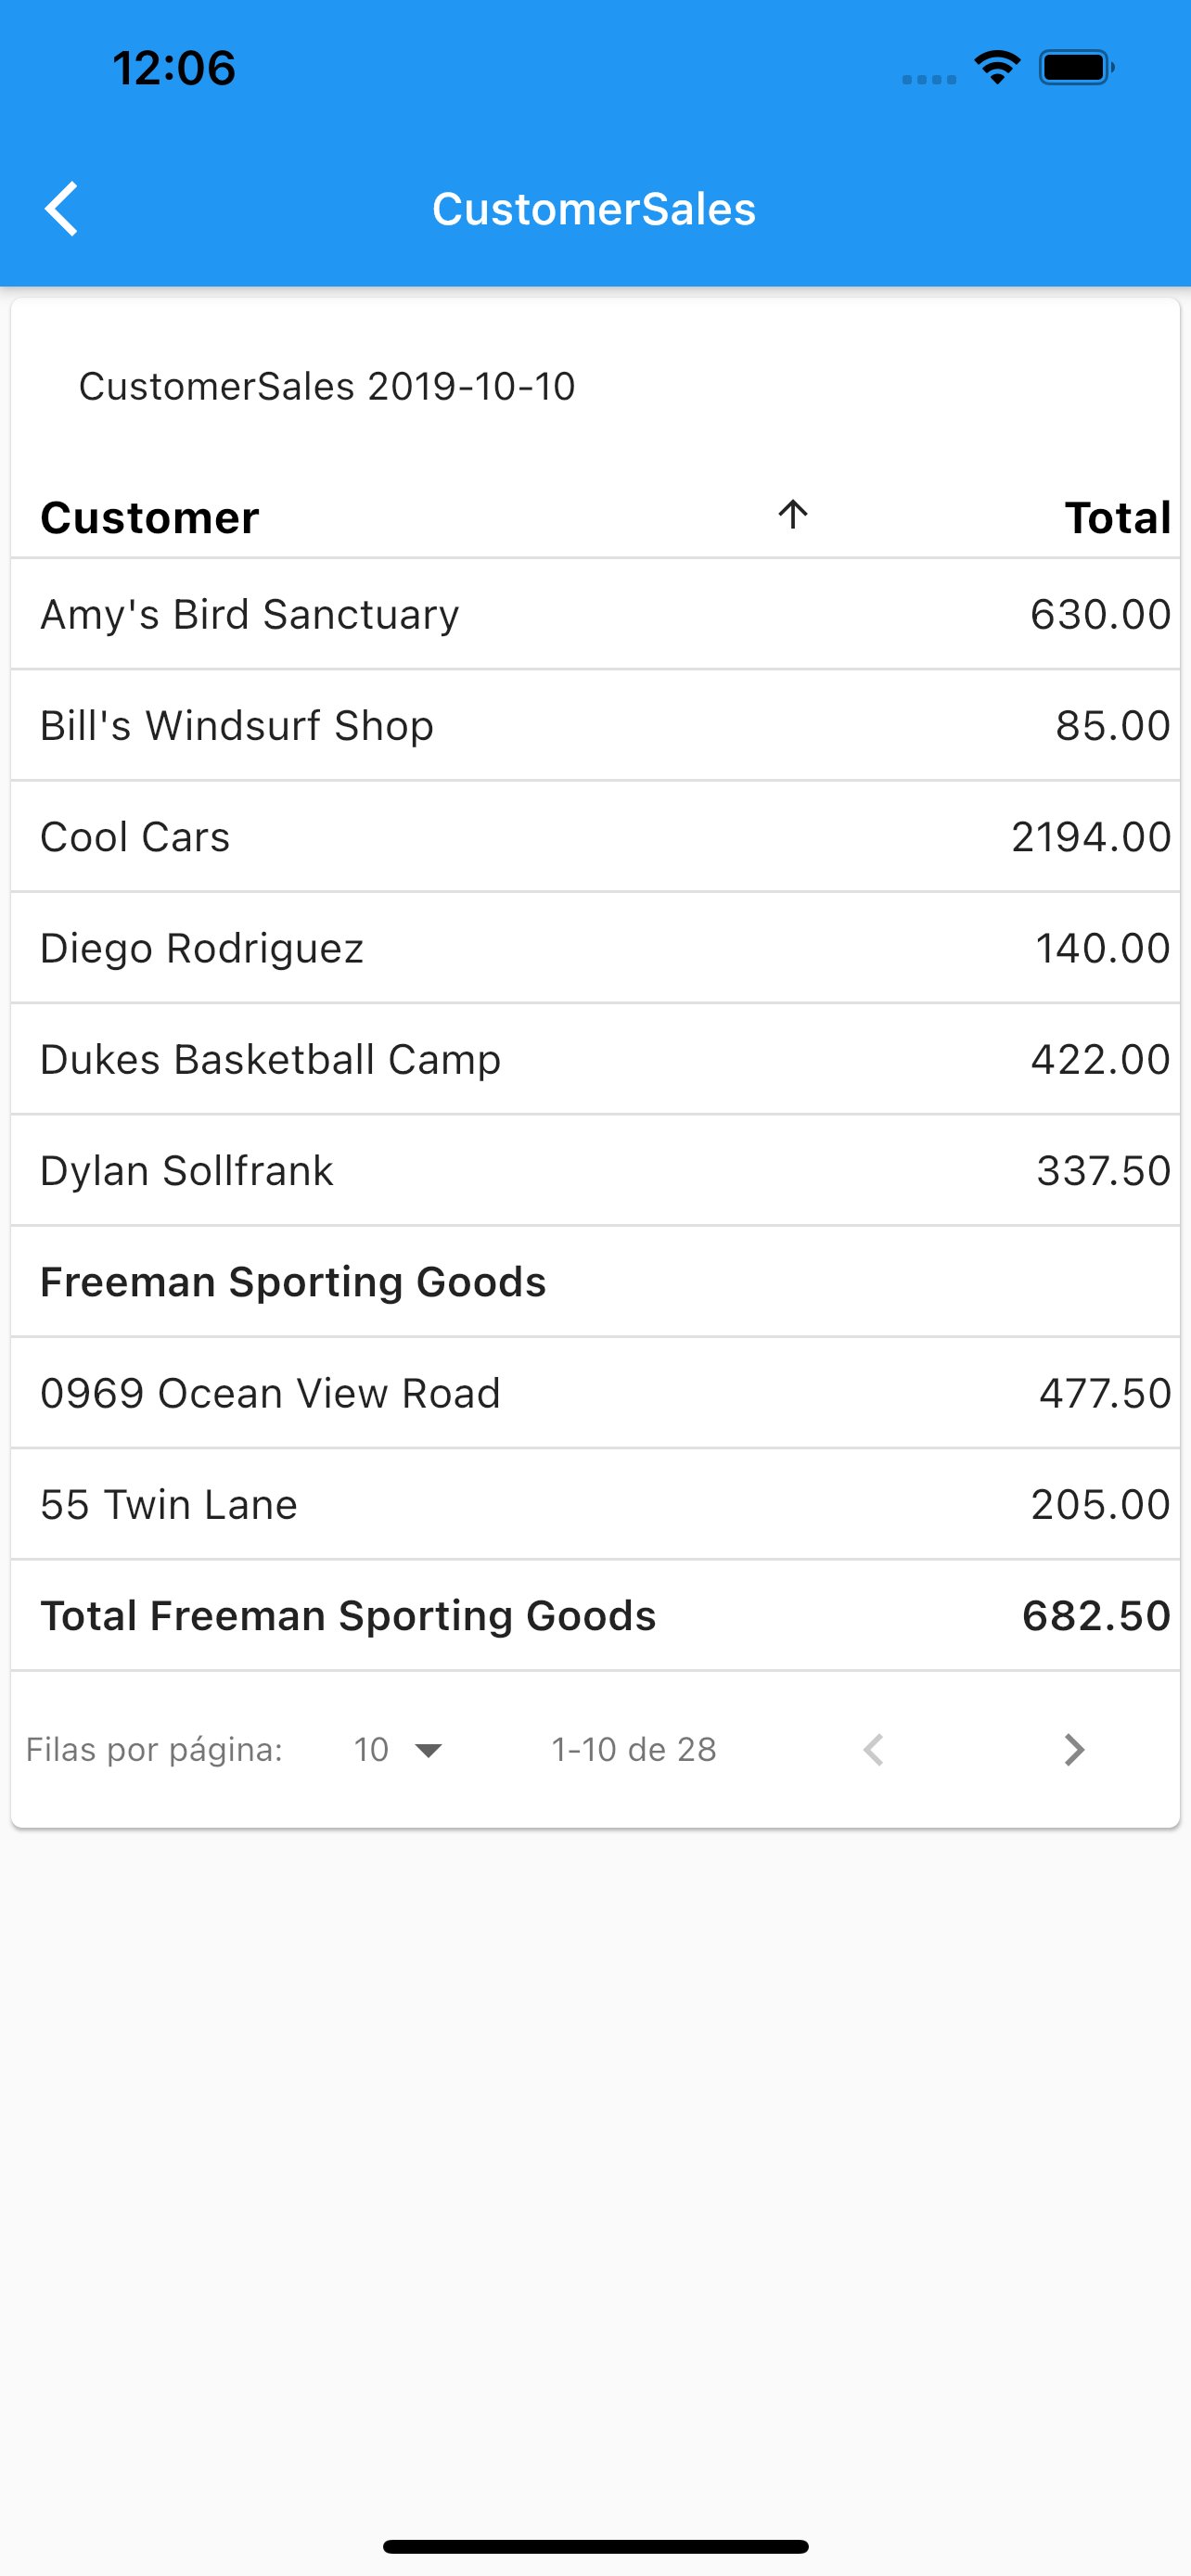The height and width of the screenshot is (2576, 1191).
Task: Tap the battery status icon
Action: tap(1077, 68)
